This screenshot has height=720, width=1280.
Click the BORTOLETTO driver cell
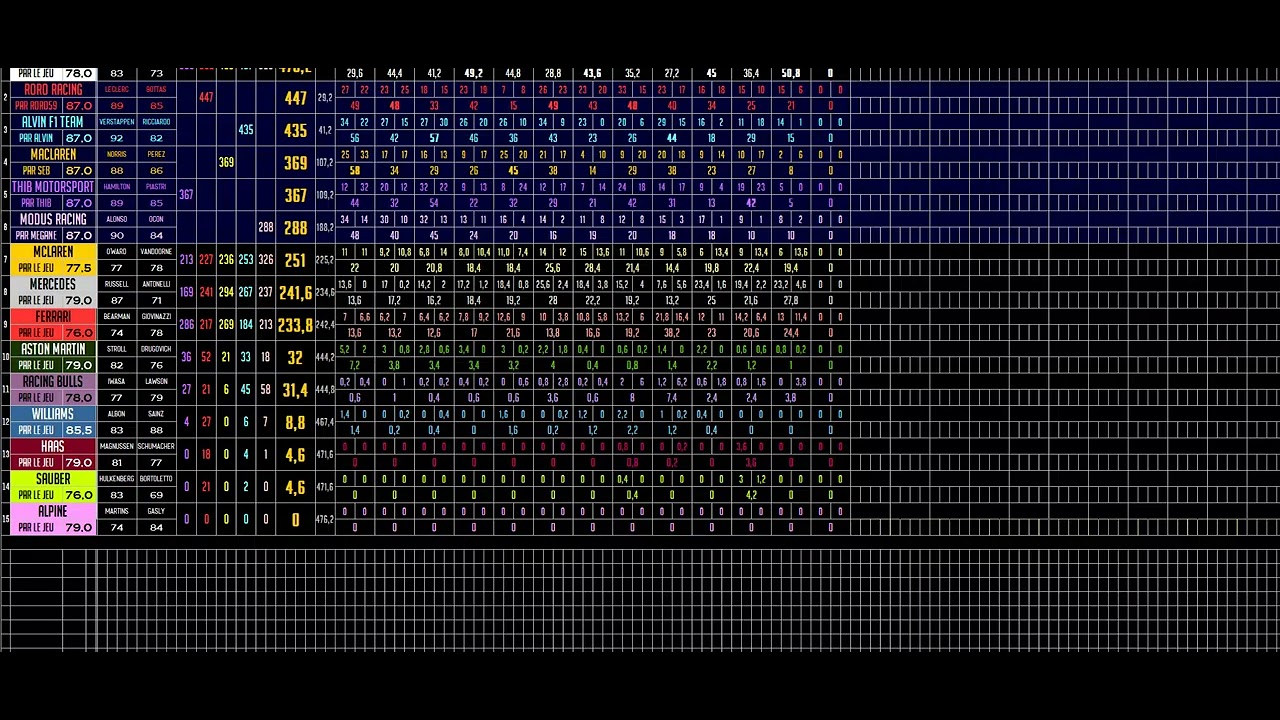pos(156,479)
